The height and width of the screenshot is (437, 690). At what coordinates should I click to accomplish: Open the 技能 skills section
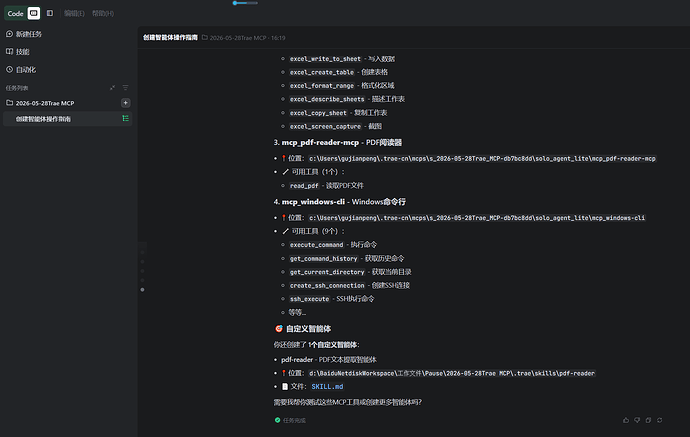coord(22,51)
